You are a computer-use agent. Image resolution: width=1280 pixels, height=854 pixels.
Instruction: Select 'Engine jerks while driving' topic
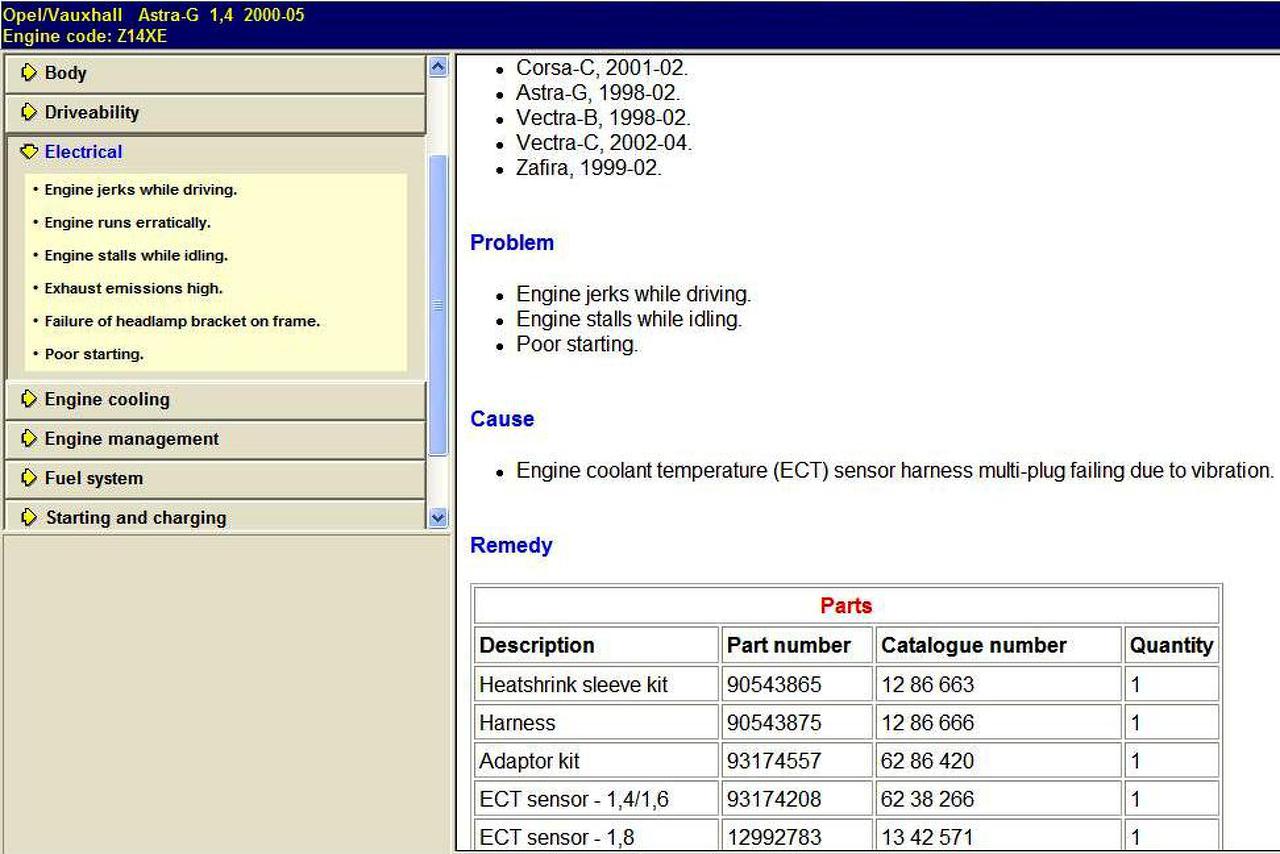click(140, 189)
